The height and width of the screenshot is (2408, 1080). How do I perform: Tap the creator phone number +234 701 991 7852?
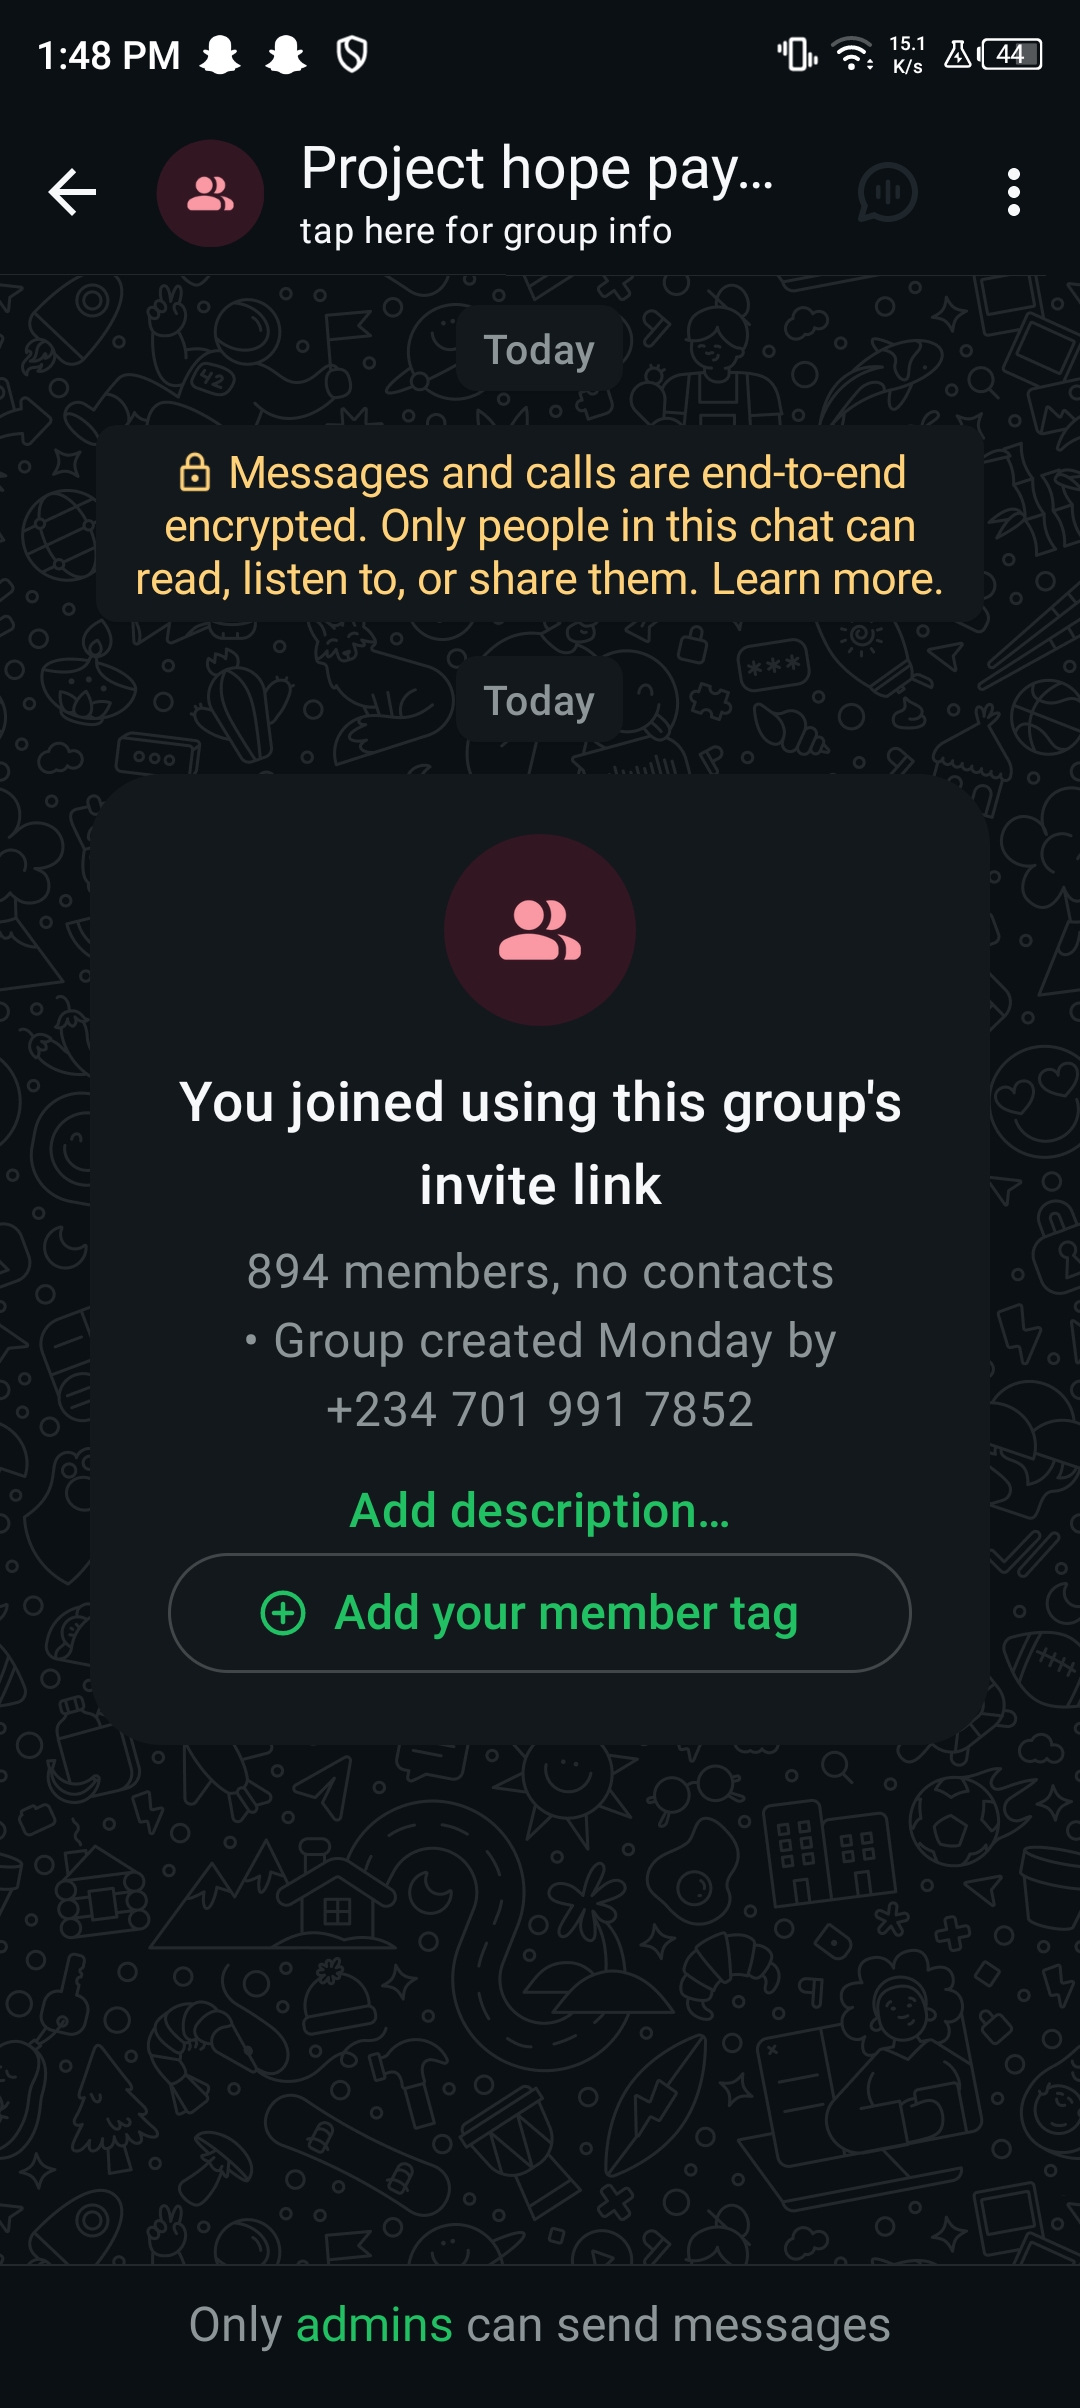coord(540,1409)
